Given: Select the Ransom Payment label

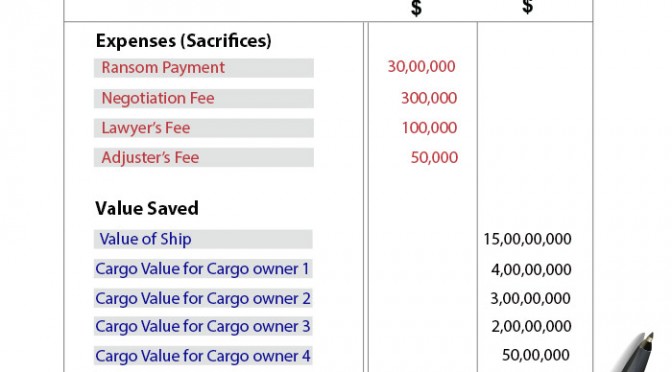Looking at the screenshot, I should click(x=163, y=68).
